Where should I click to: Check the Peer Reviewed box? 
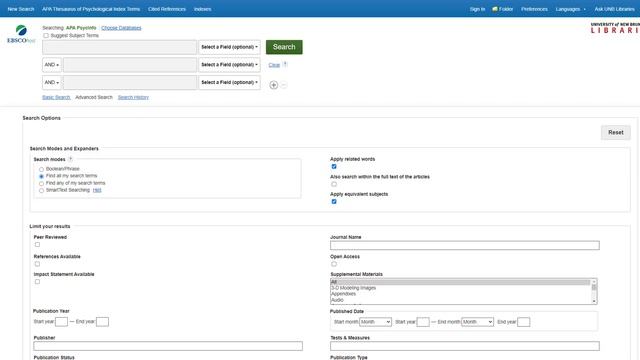(x=37, y=244)
